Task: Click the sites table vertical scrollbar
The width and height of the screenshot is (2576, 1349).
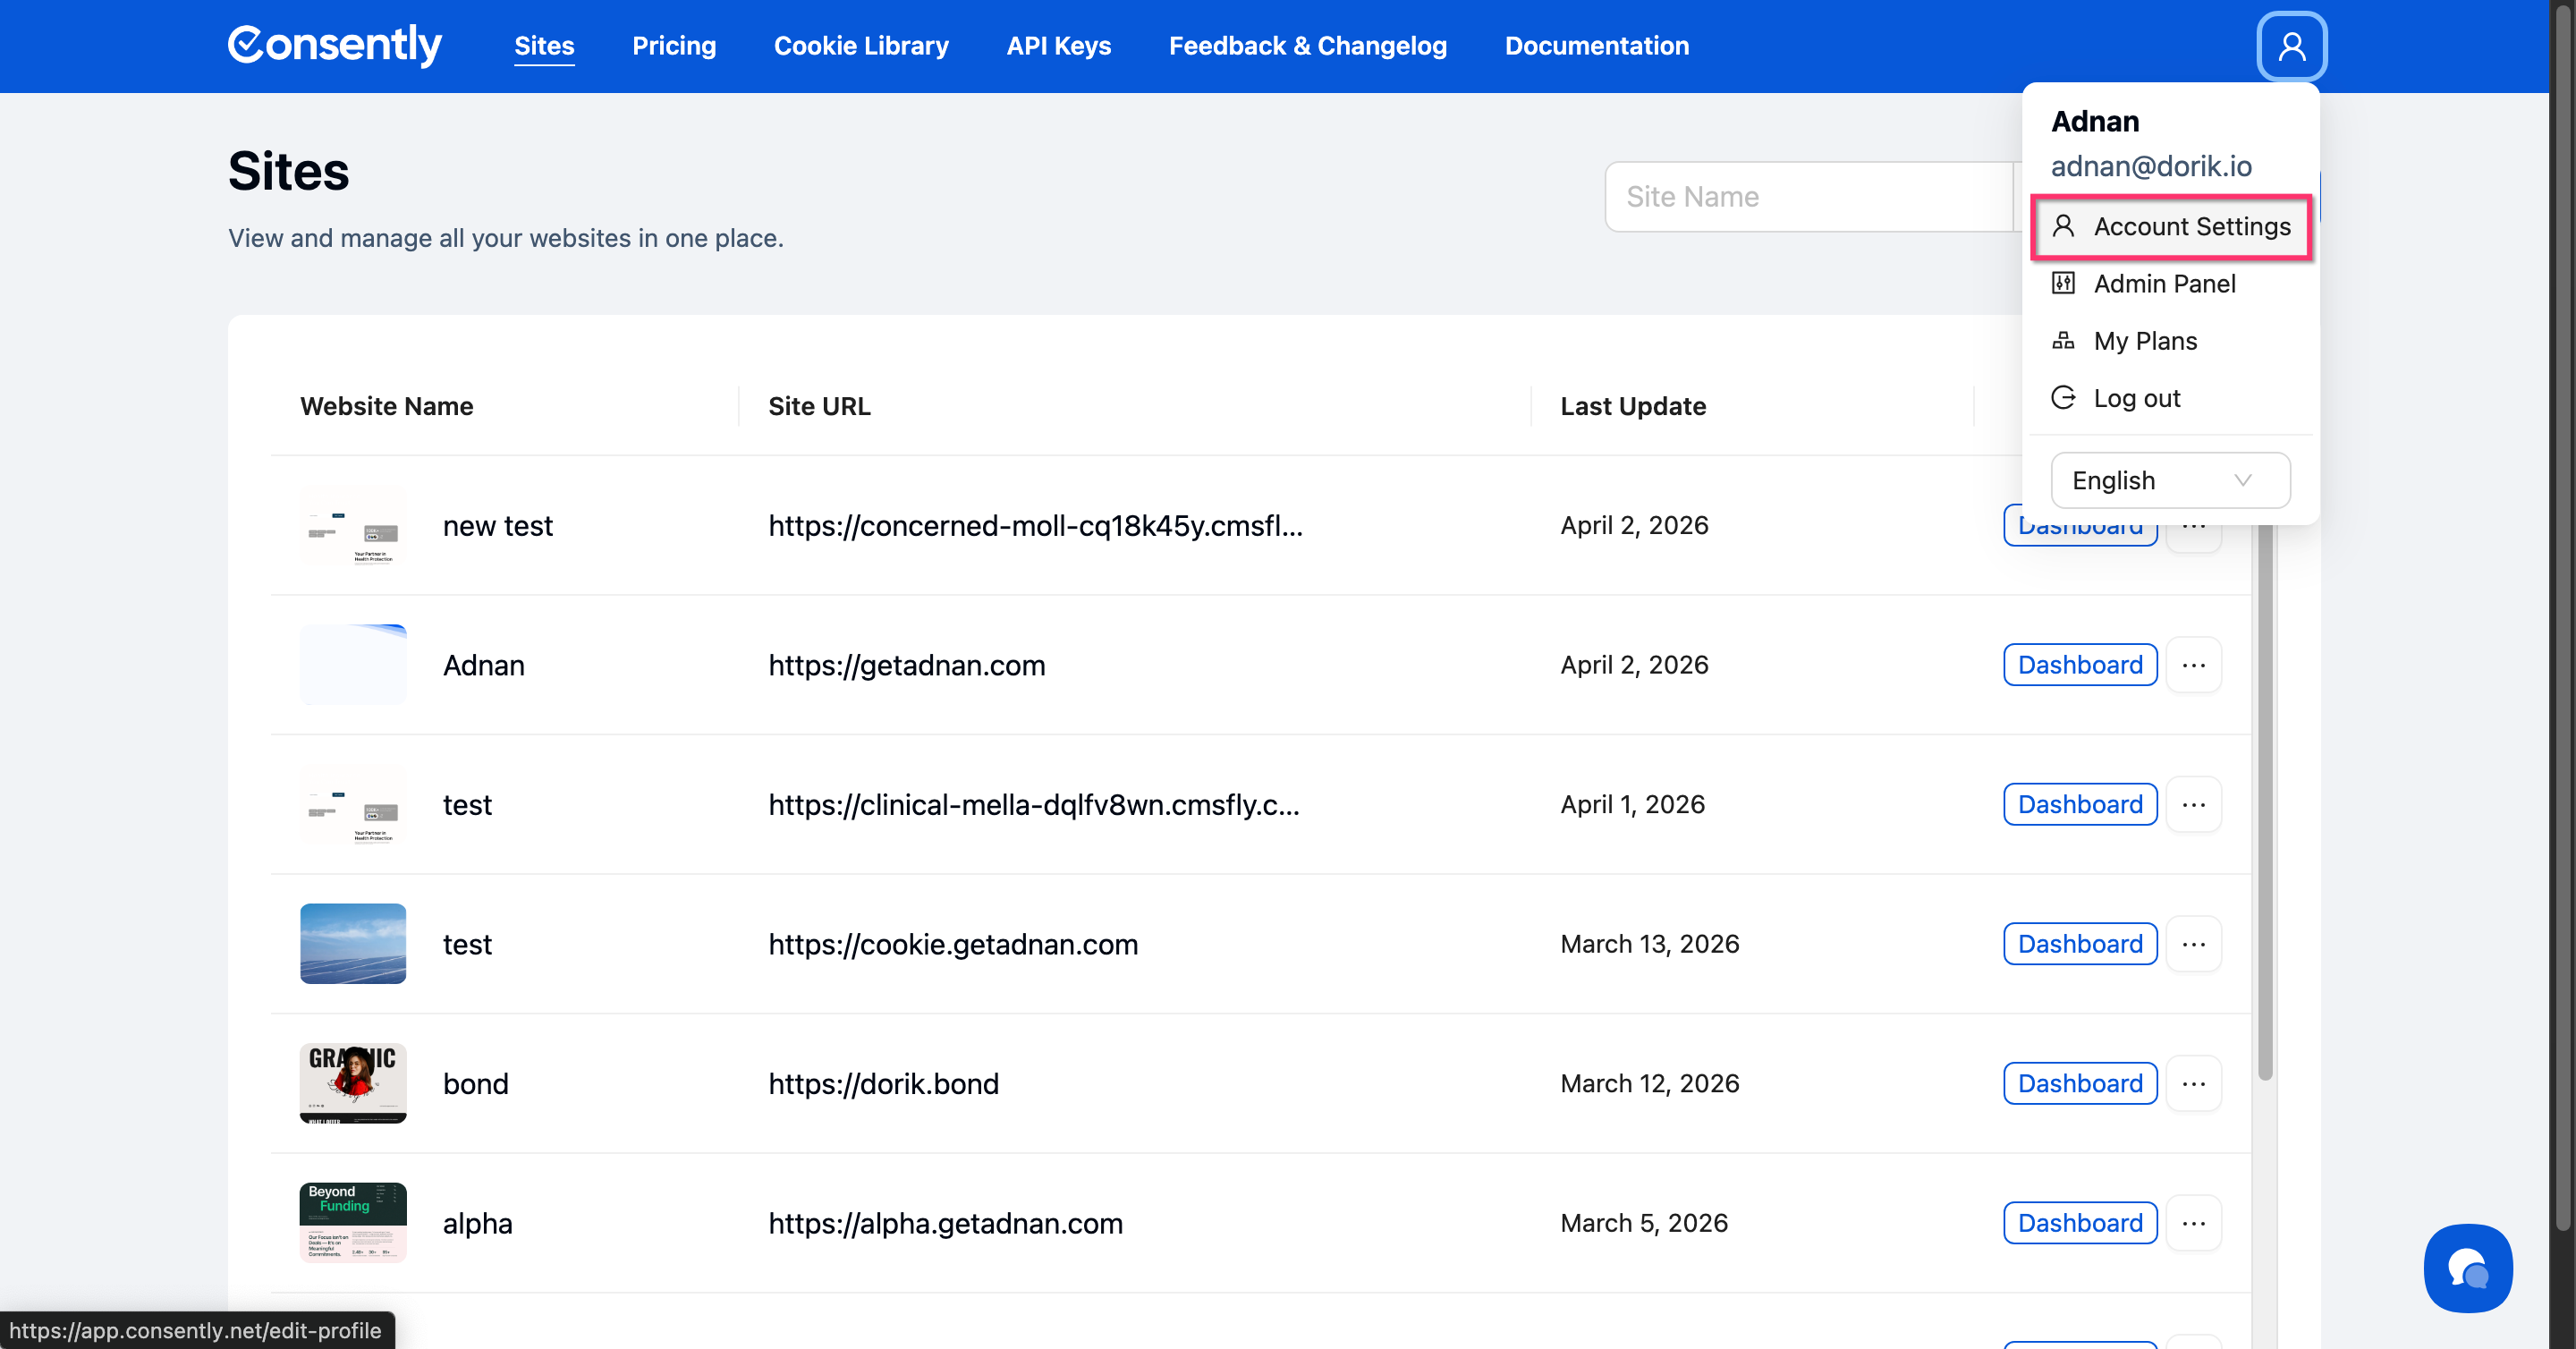Action: click(2264, 800)
